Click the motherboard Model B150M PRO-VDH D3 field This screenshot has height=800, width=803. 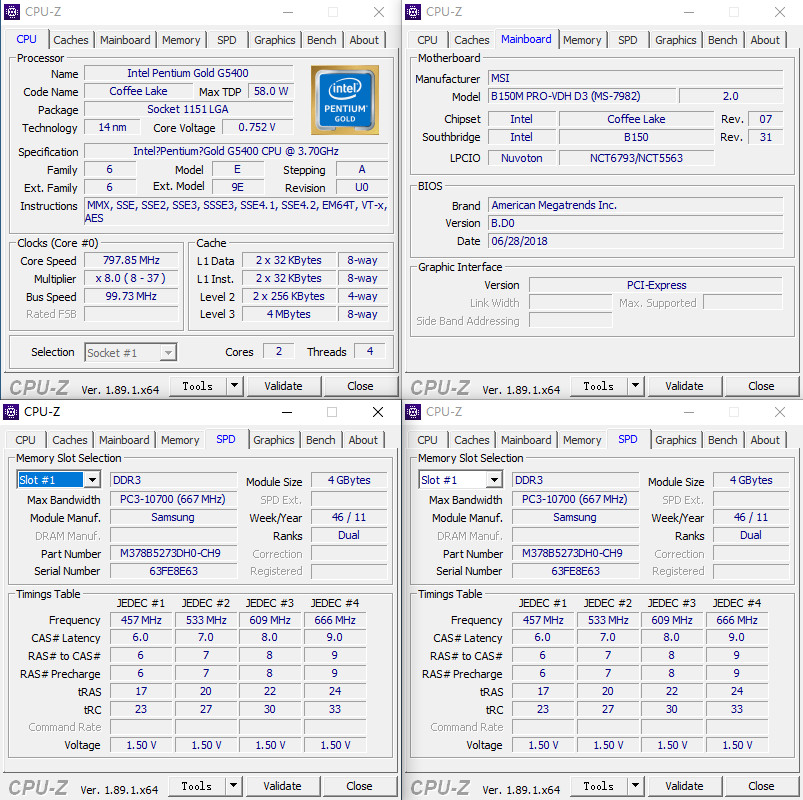pos(582,96)
